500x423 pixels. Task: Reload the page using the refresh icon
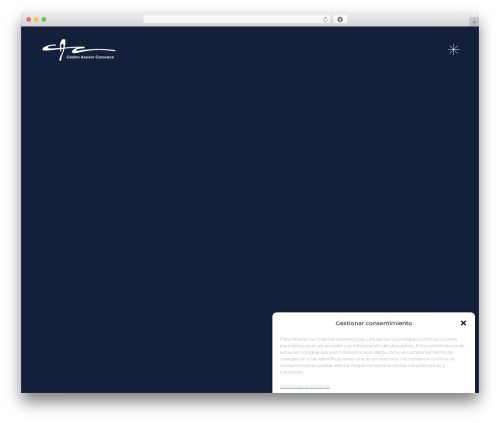[x=325, y=19]
